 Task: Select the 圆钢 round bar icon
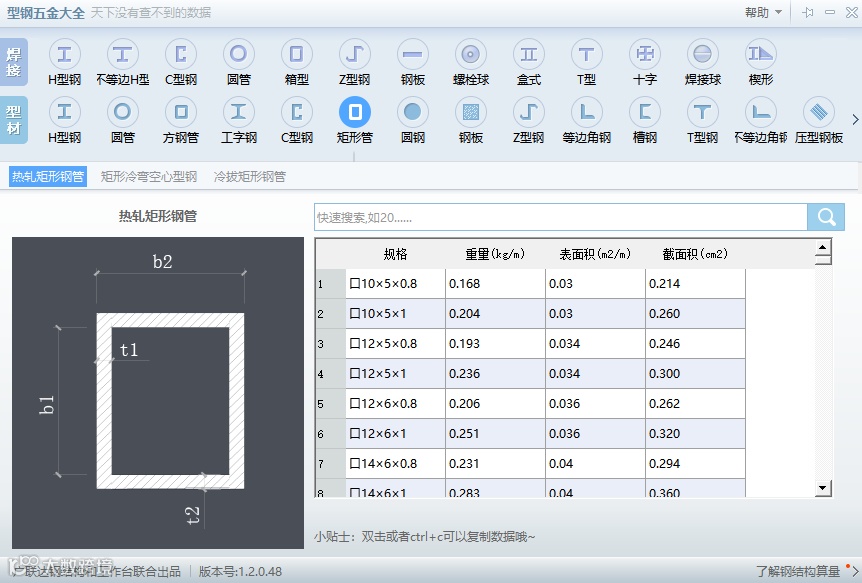pos(412,120)
